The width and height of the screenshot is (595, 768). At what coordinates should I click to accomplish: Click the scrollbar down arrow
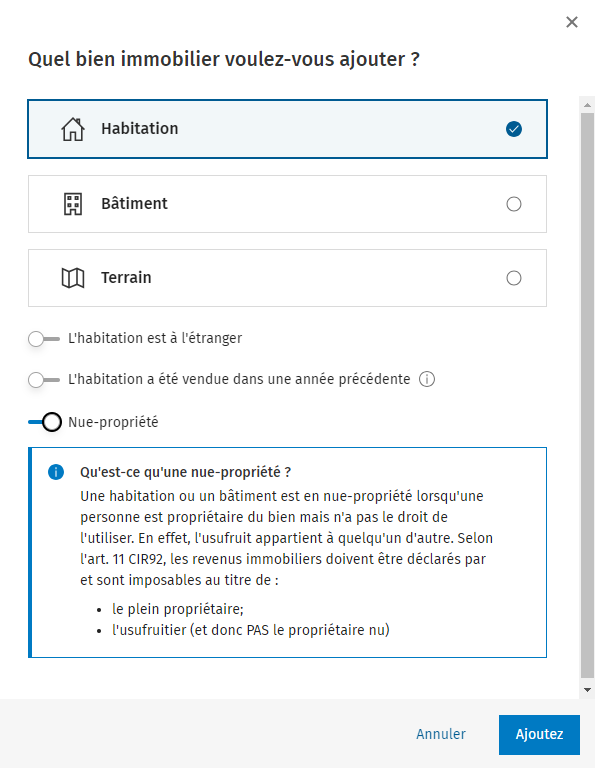(587, 690)
